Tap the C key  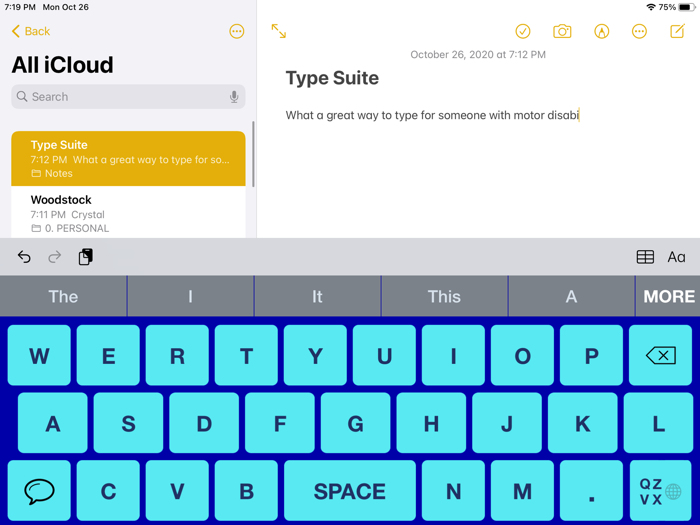click(x=108, y=491)
